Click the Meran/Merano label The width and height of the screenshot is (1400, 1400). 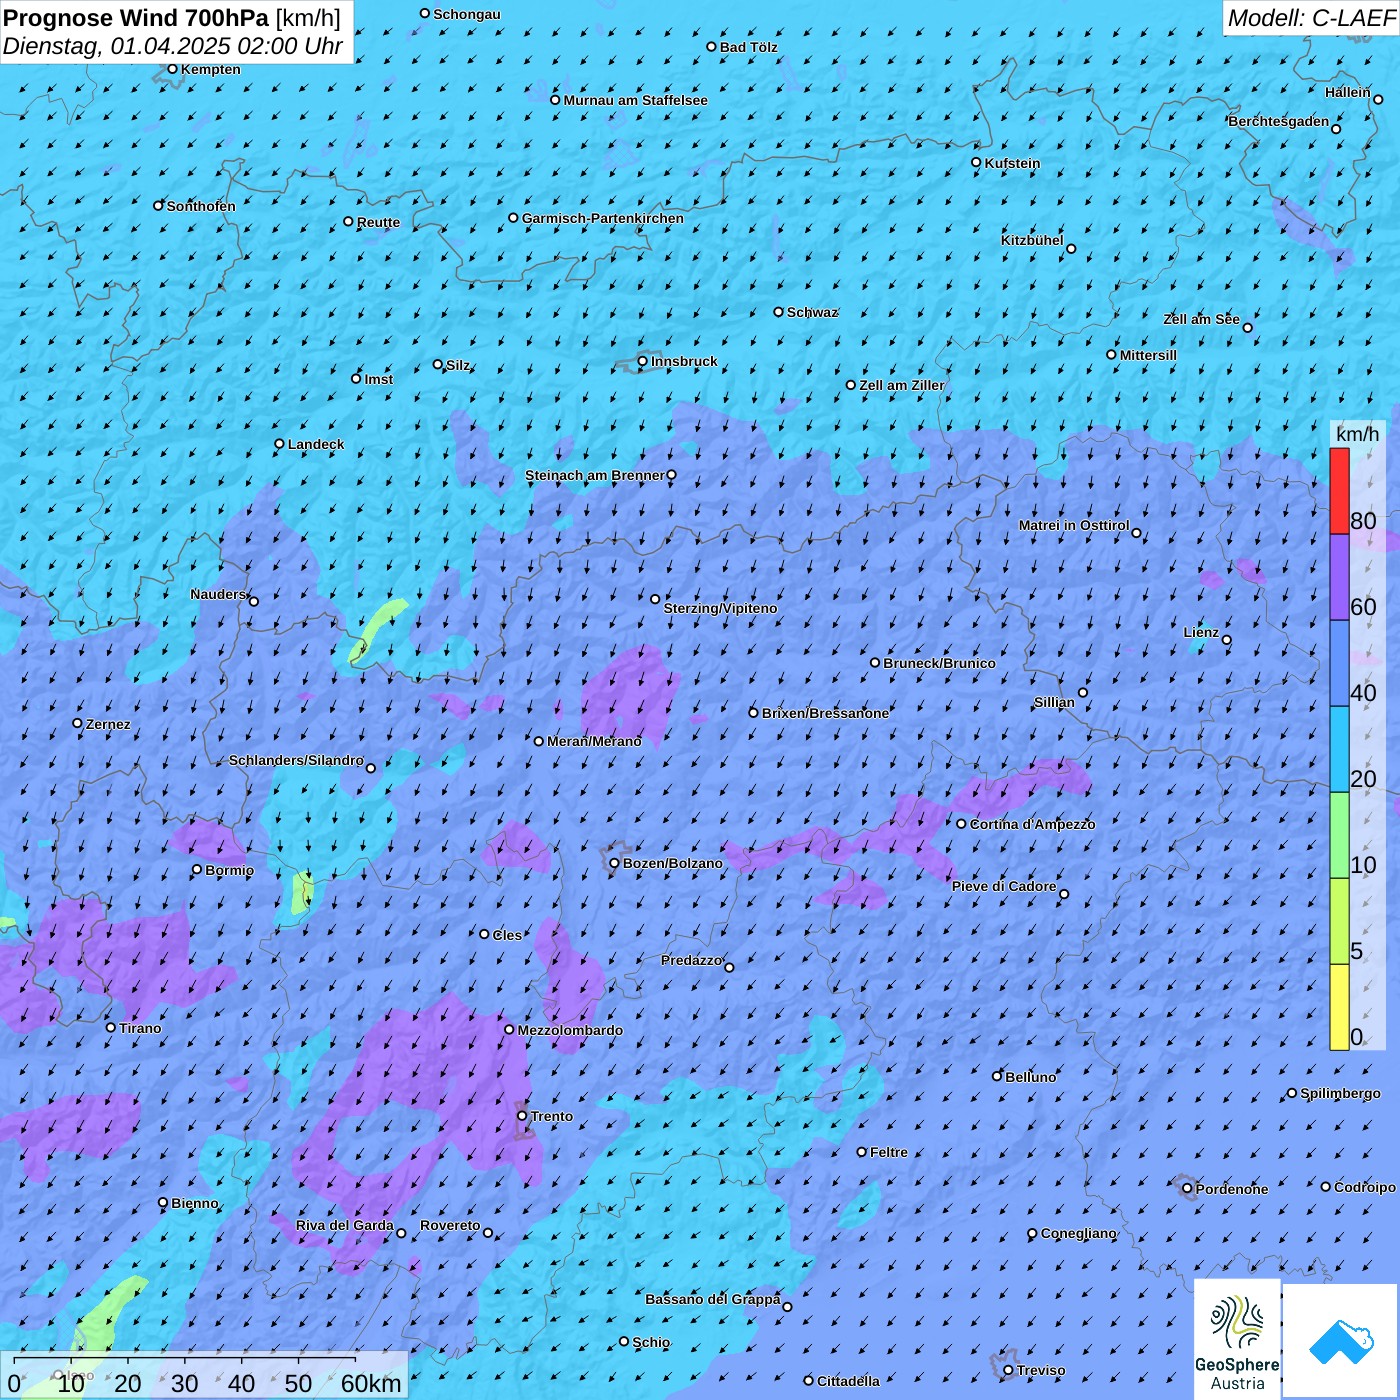594,741
